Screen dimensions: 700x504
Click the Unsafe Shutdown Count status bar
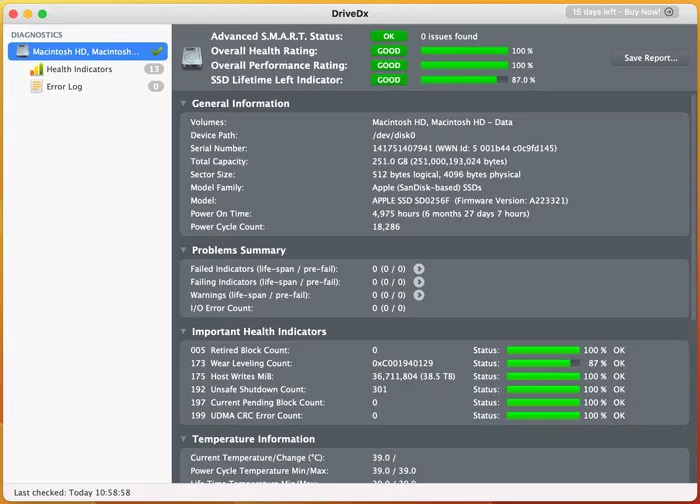point(543,389)
